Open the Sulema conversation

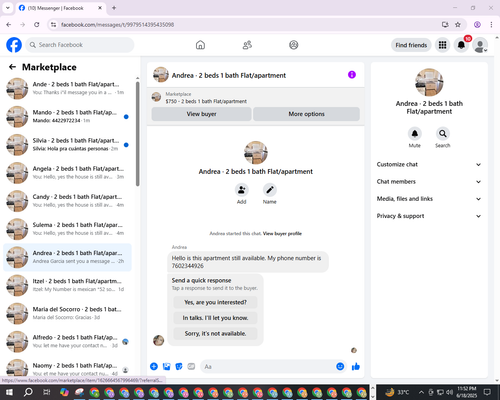(68, 229)
